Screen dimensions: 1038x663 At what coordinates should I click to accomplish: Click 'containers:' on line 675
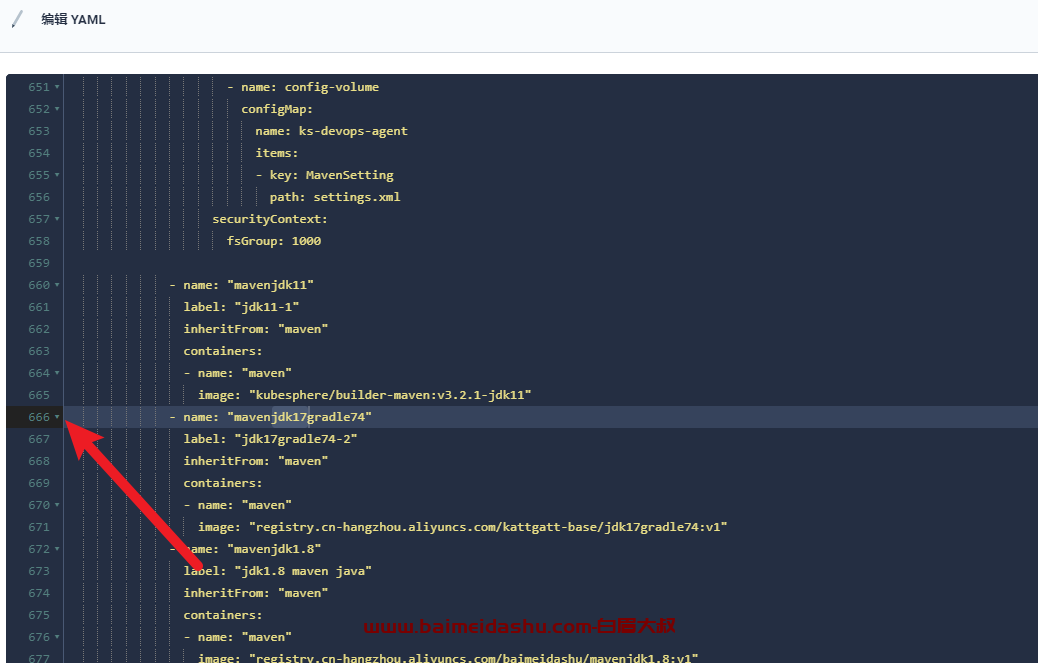pos(222,615)
